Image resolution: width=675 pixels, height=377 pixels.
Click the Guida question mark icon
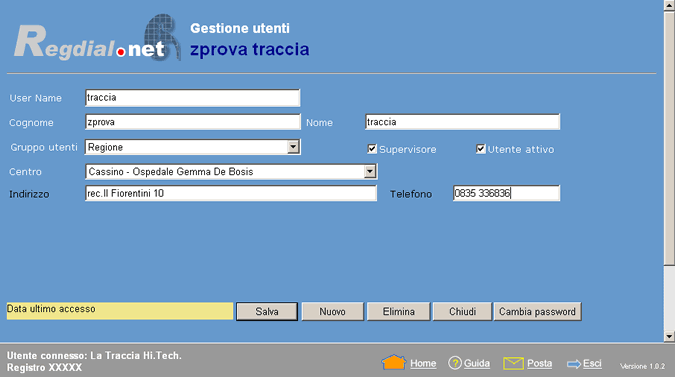[455, 363]
